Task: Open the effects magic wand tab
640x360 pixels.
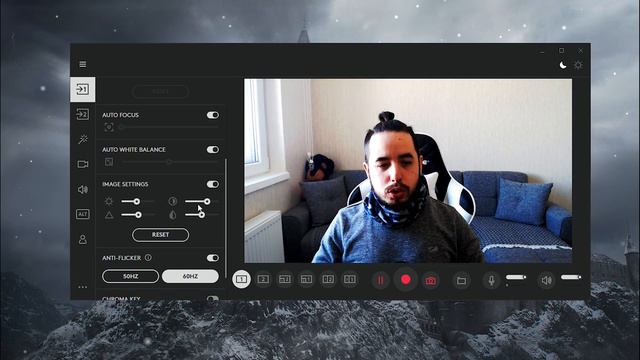Action: [x=83, y=139]
